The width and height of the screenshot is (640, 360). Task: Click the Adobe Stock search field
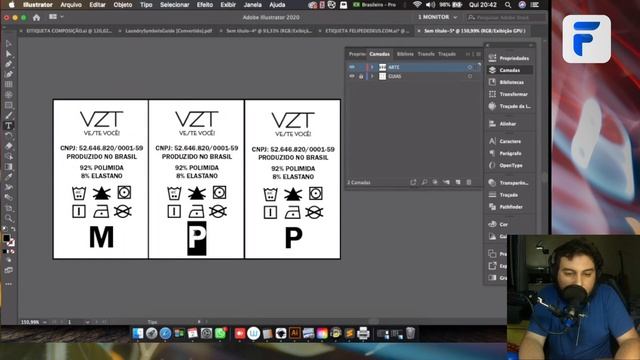pyautogui.click(x=506, y=17)
